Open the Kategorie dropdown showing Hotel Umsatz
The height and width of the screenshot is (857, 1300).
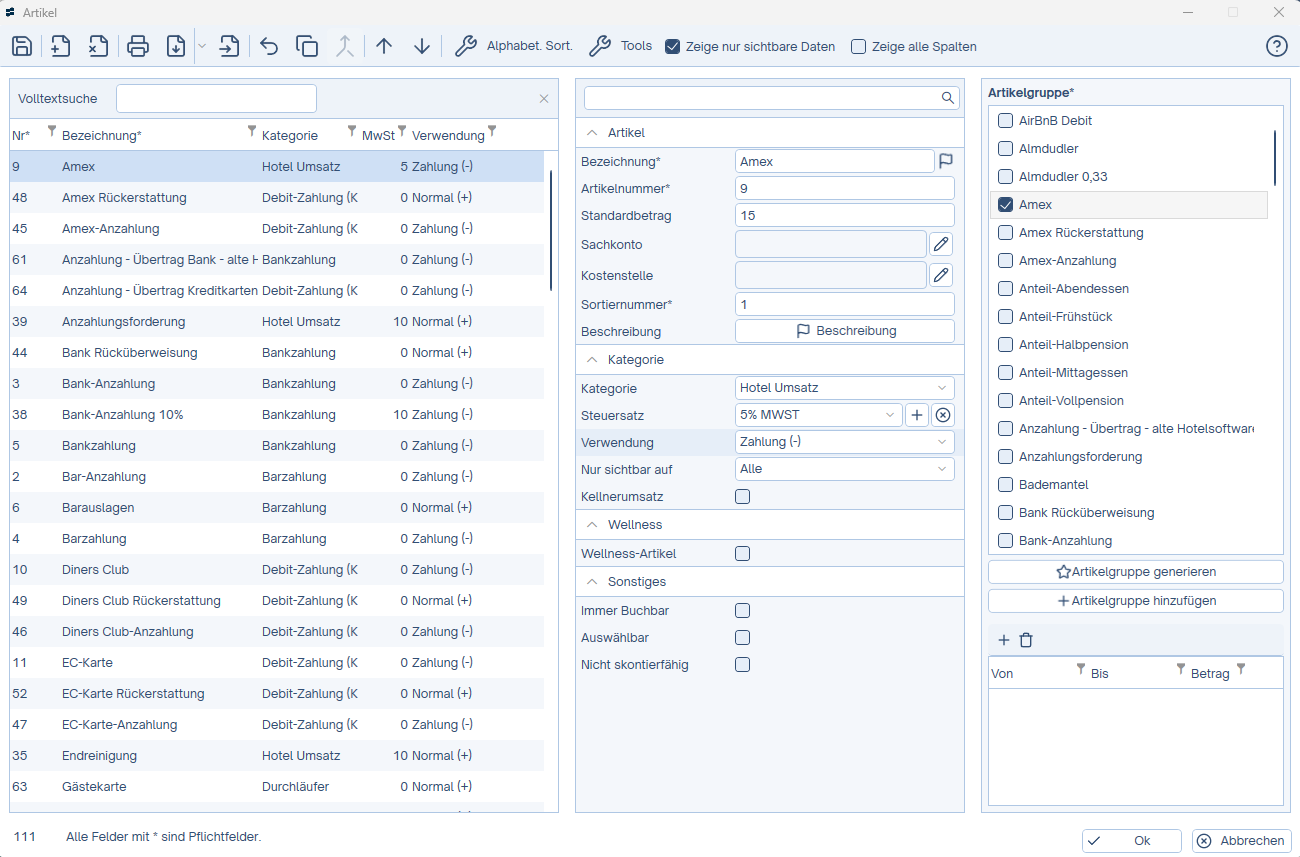pyautogui.click(x=844, y=388)
